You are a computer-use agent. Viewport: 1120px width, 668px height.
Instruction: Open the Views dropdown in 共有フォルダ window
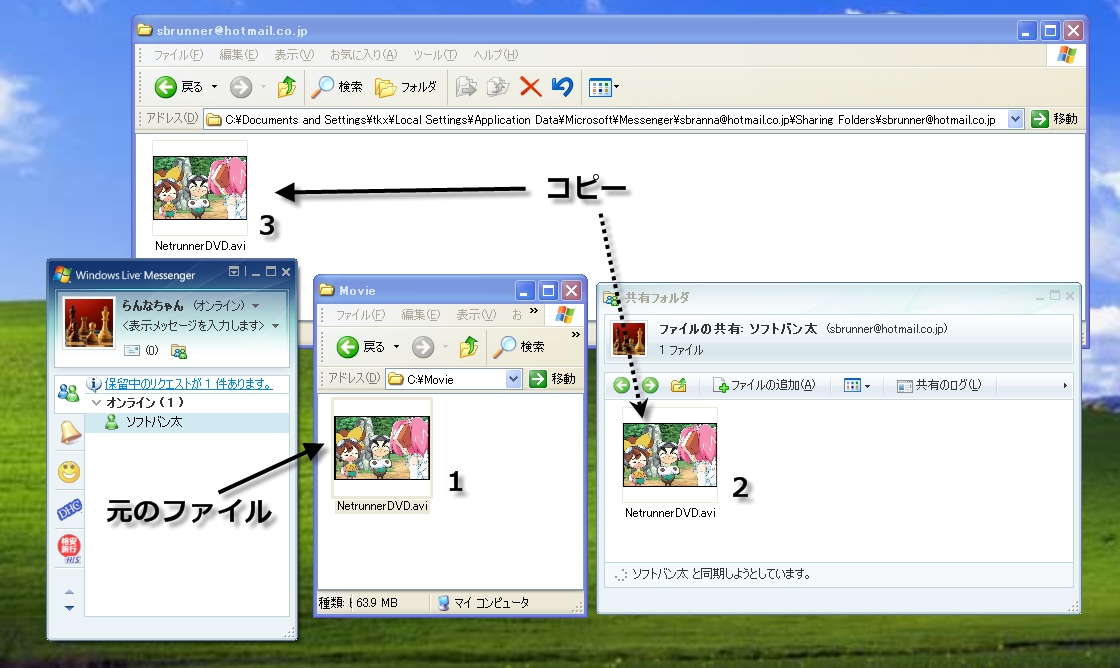click(857, 386)
